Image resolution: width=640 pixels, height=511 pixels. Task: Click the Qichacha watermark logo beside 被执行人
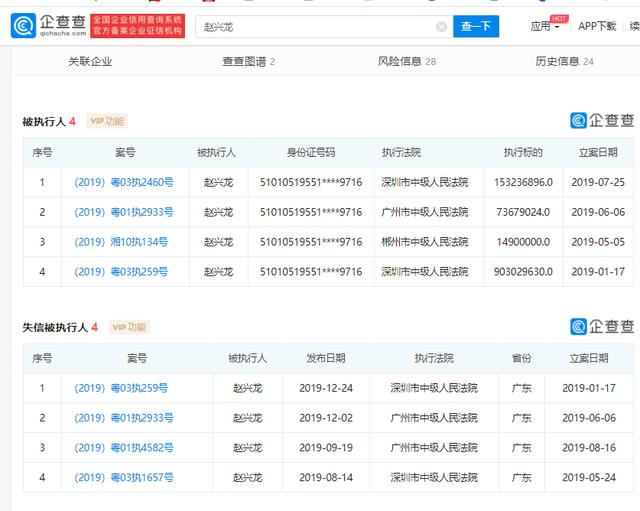click(x=602, y=121)
